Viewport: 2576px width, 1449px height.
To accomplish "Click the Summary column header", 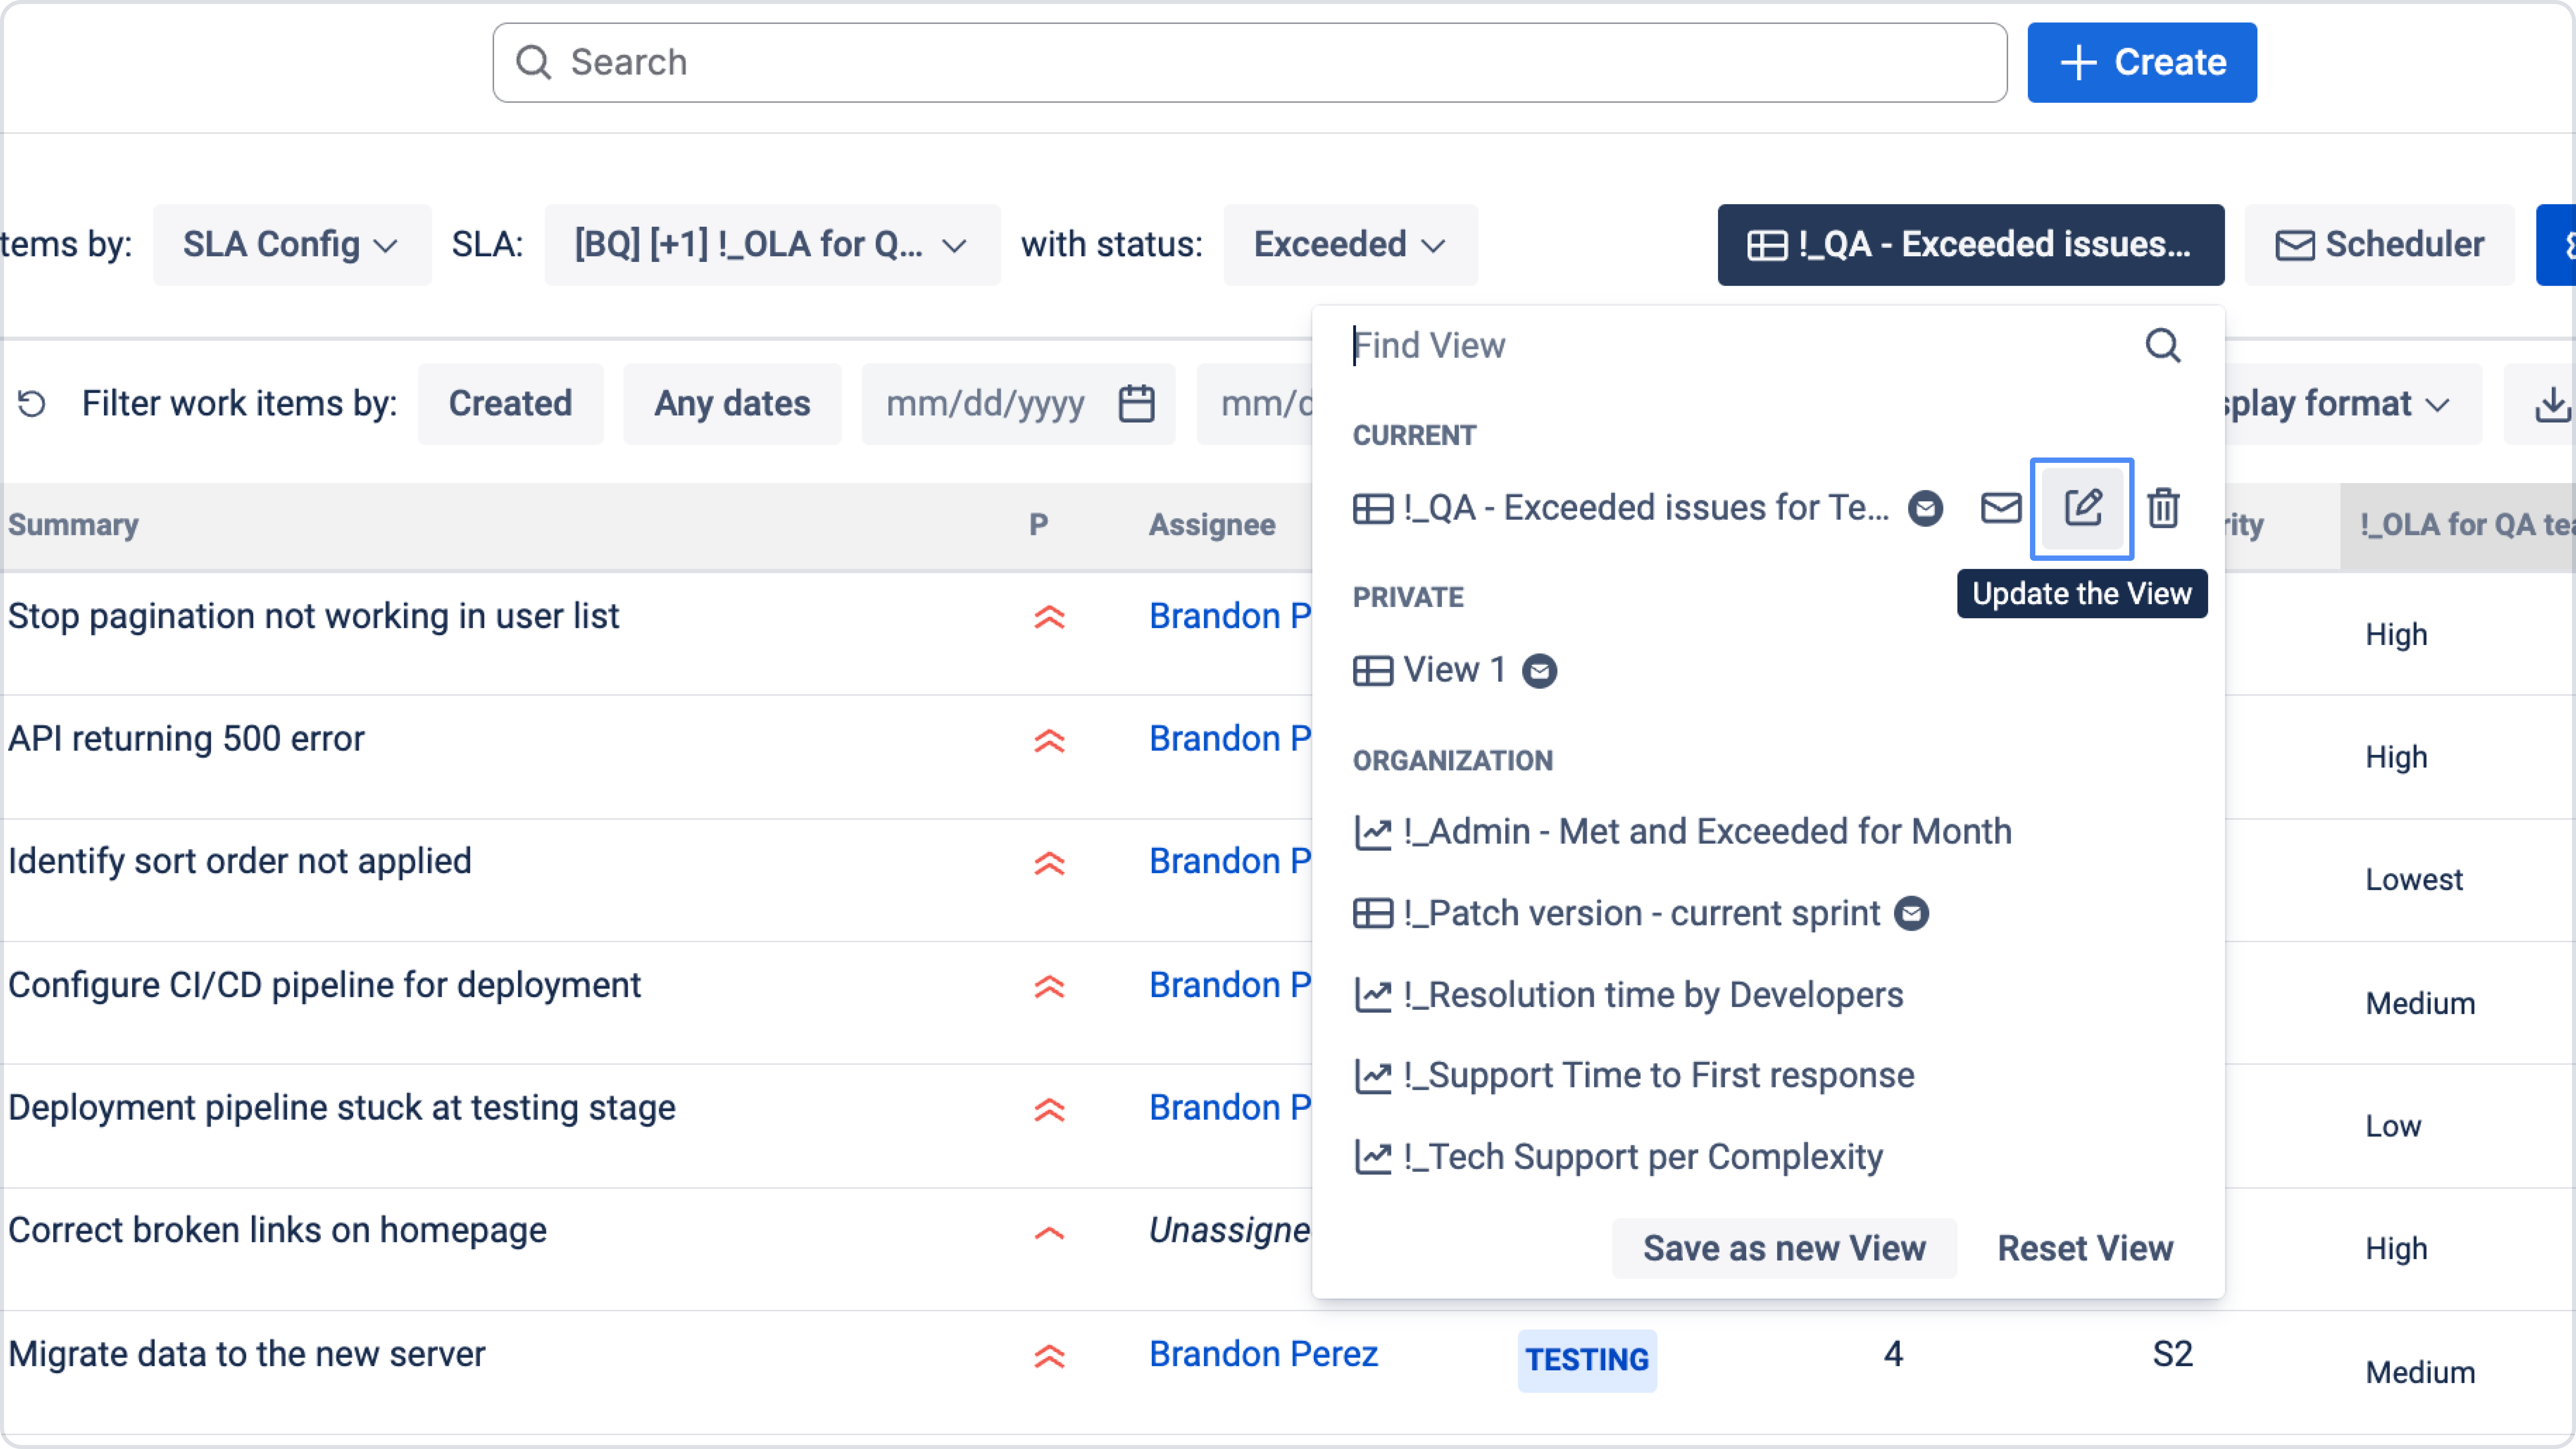I will [x=73, y=525].
